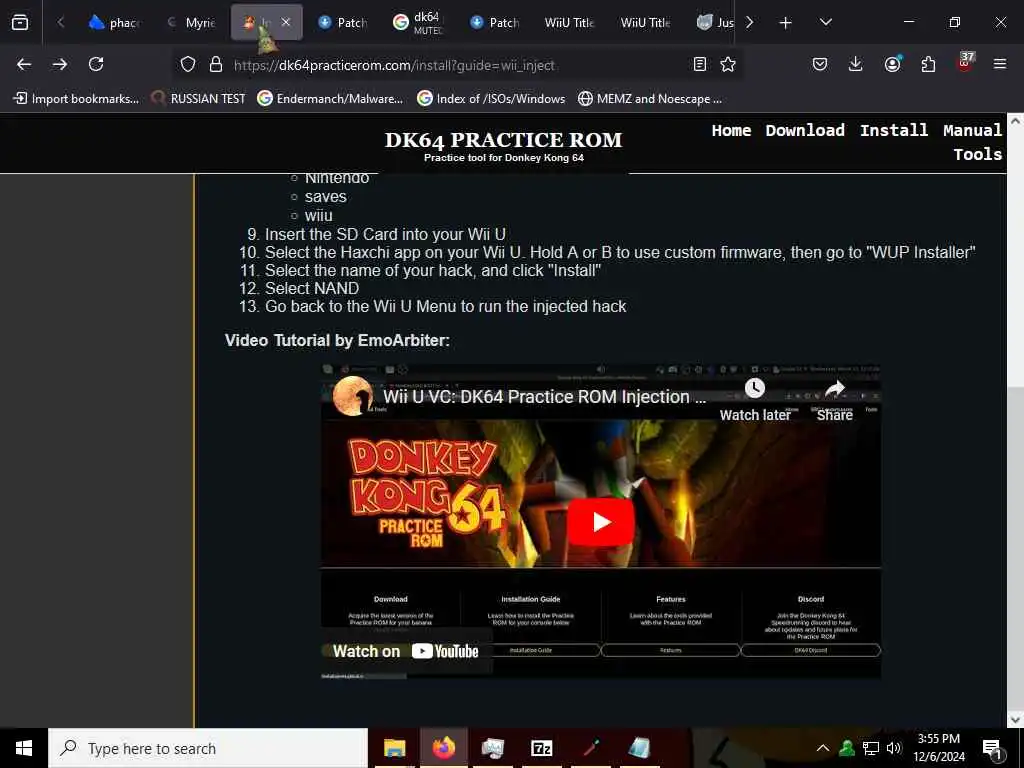Switch to the phac tab

(x=114, y=23)
